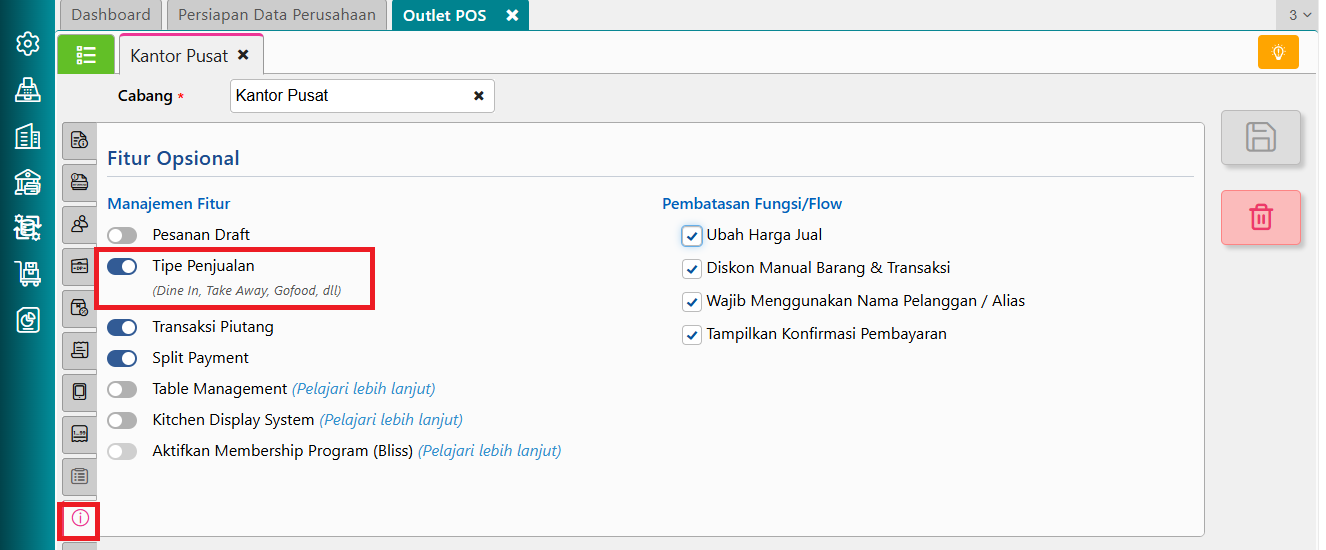Click the orange lightbulb tips icon
Viewport: 1326px width, 550px height.
1278,52
